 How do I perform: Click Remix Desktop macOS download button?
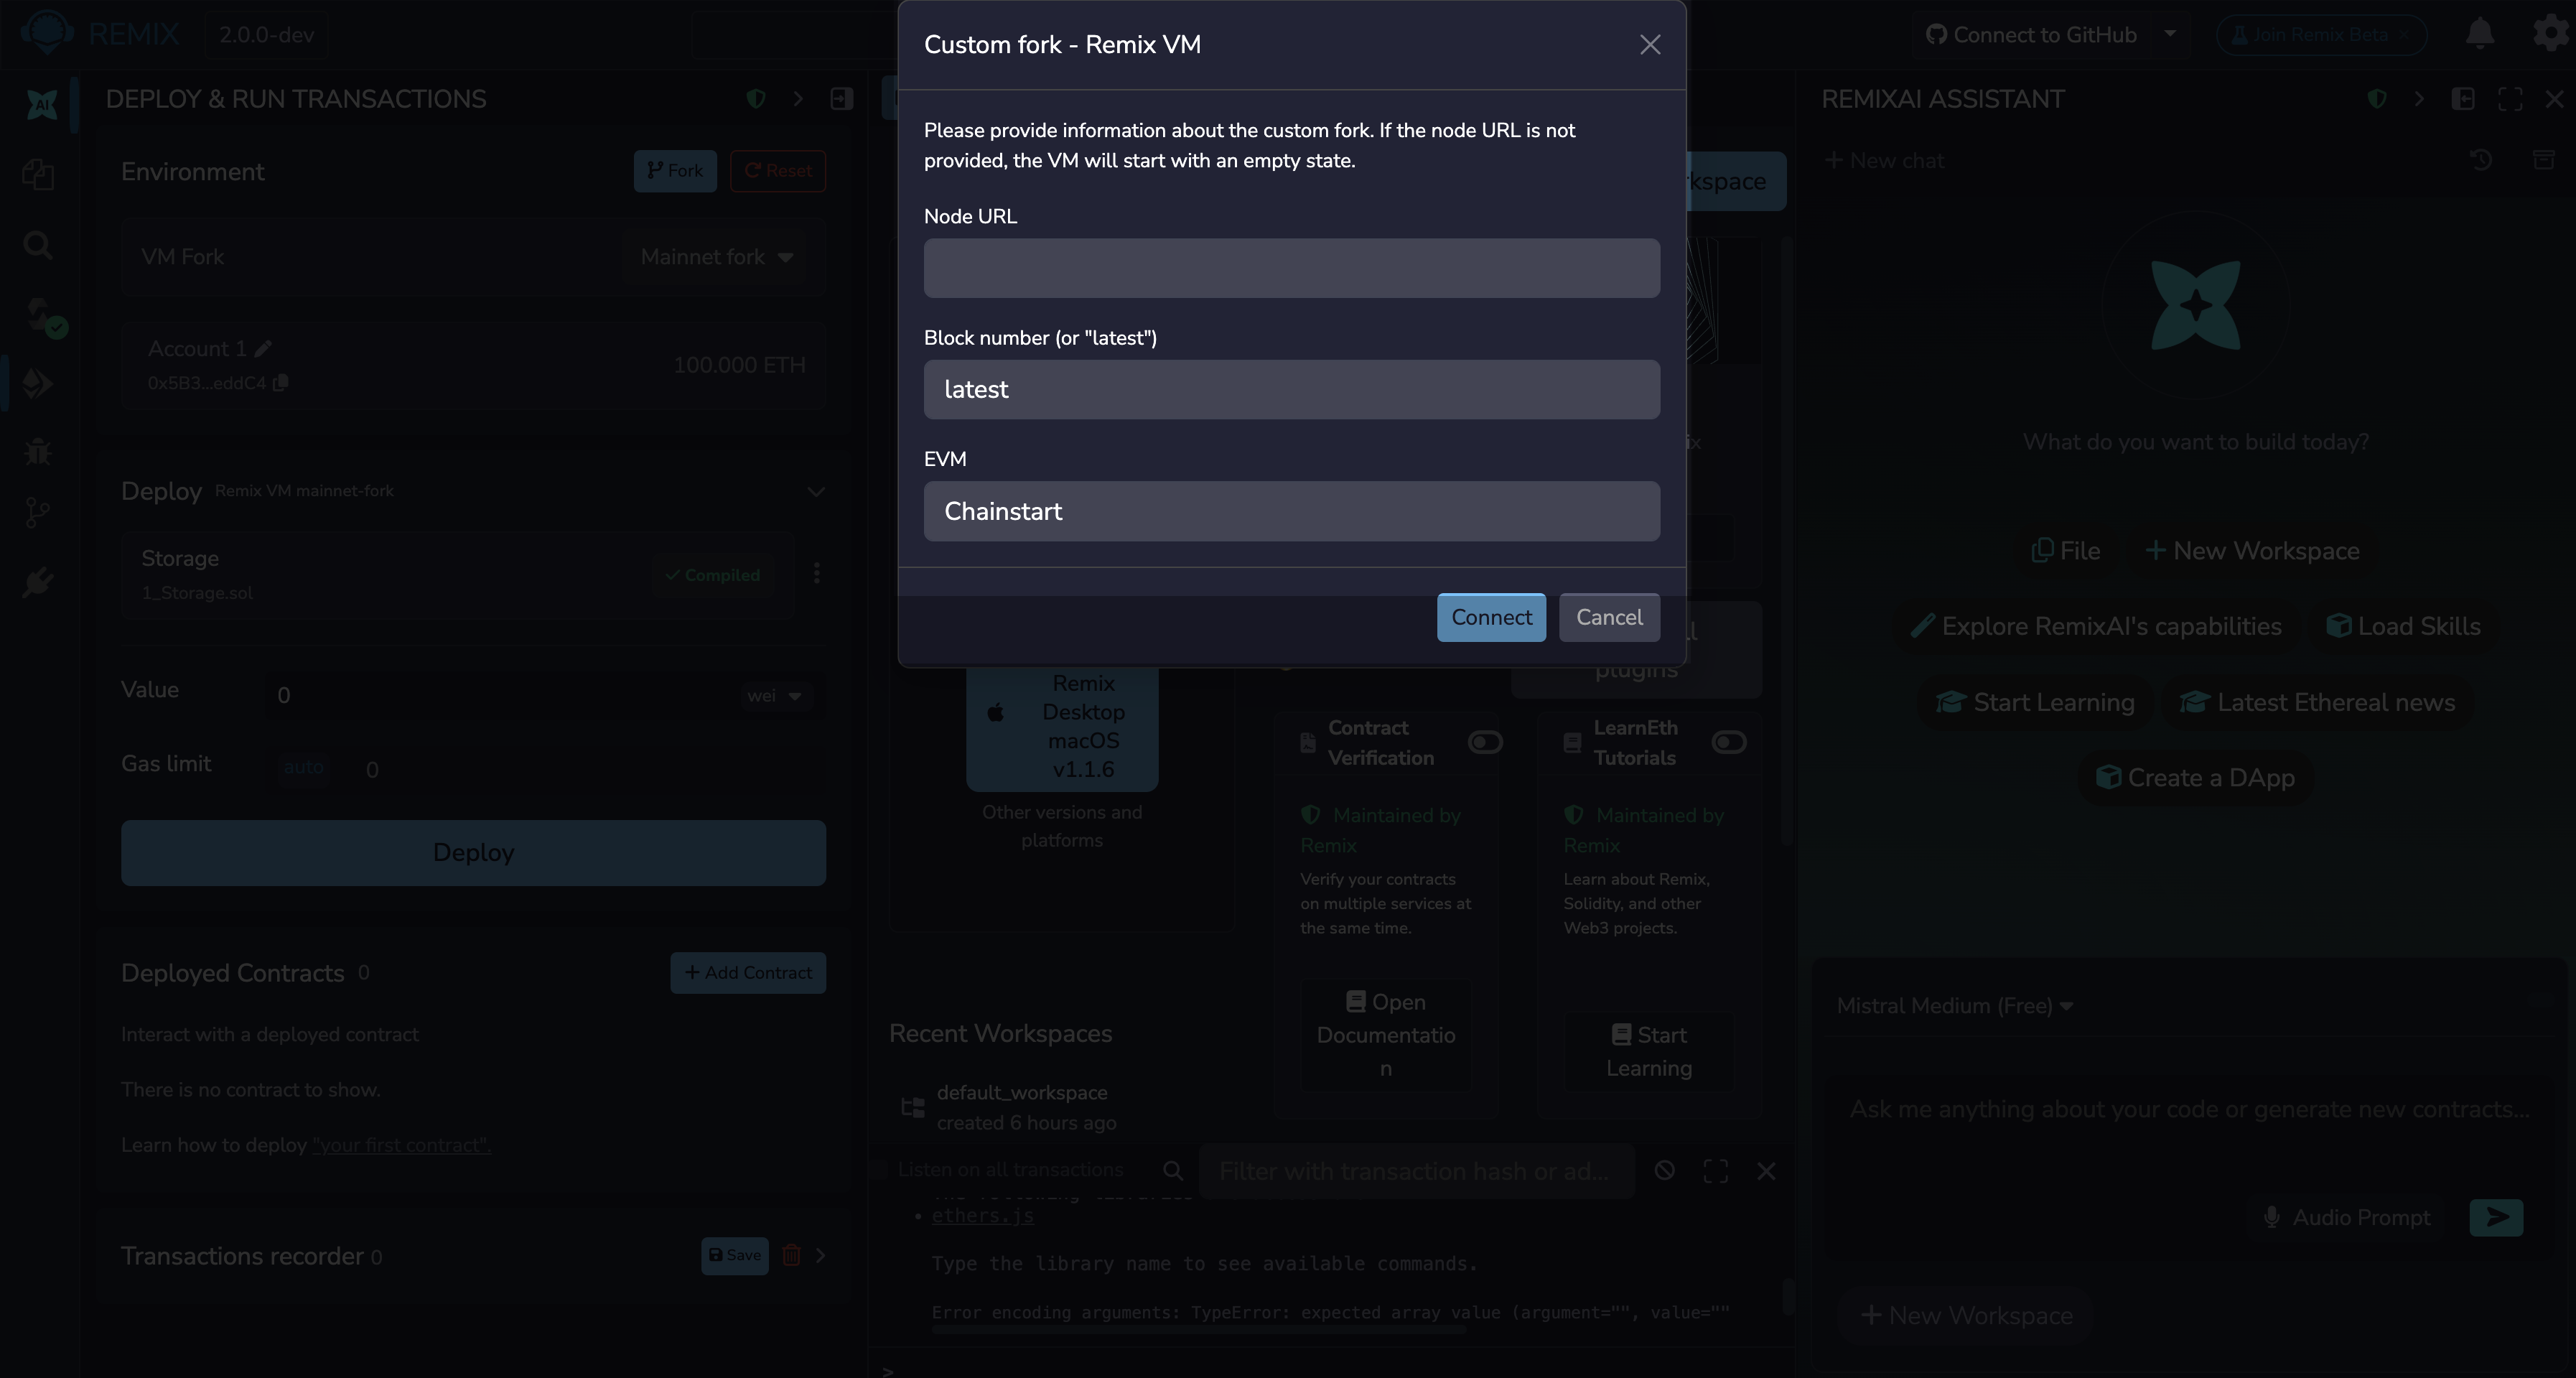tap(1062, 727)
